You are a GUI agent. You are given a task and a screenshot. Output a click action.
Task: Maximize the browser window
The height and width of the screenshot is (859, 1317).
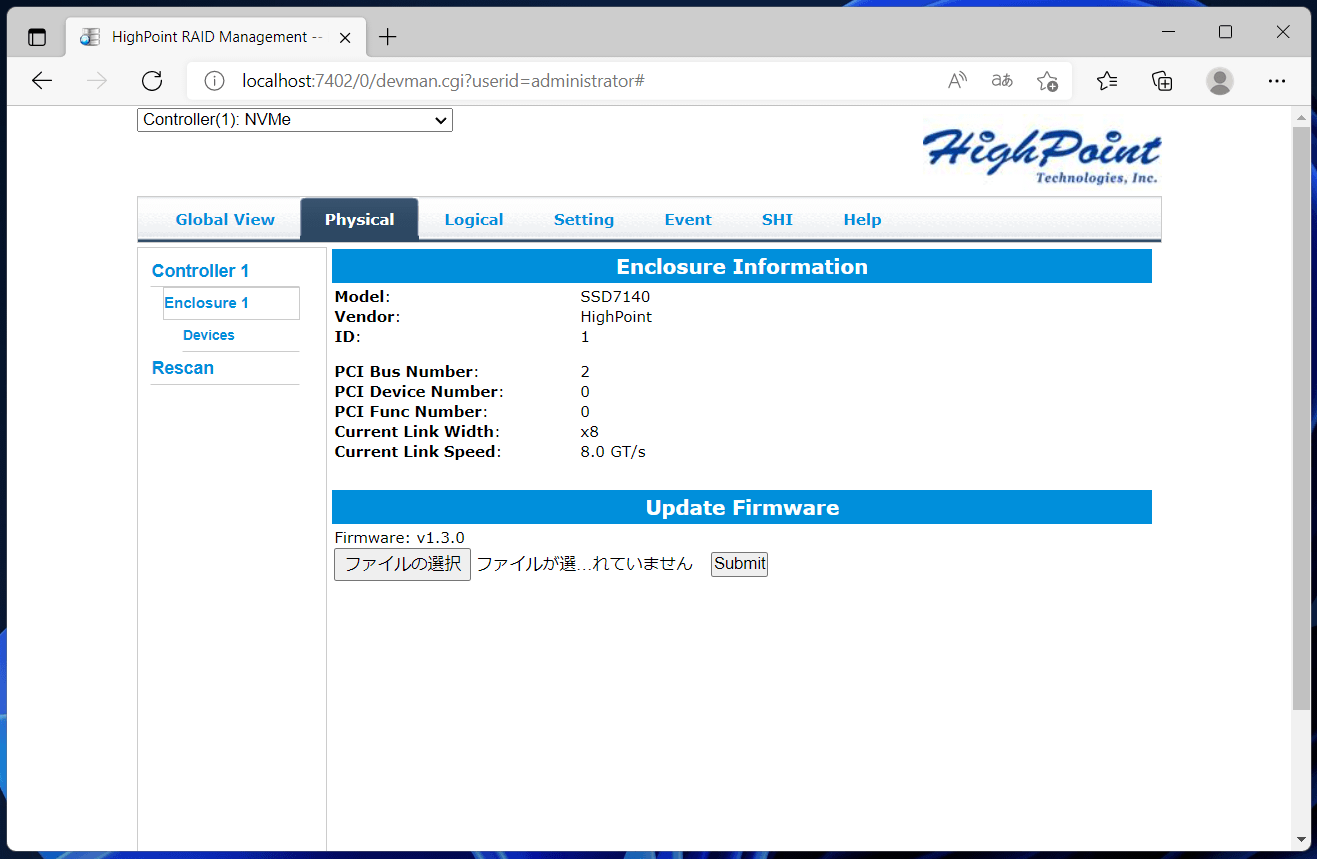click(1225, 32)
